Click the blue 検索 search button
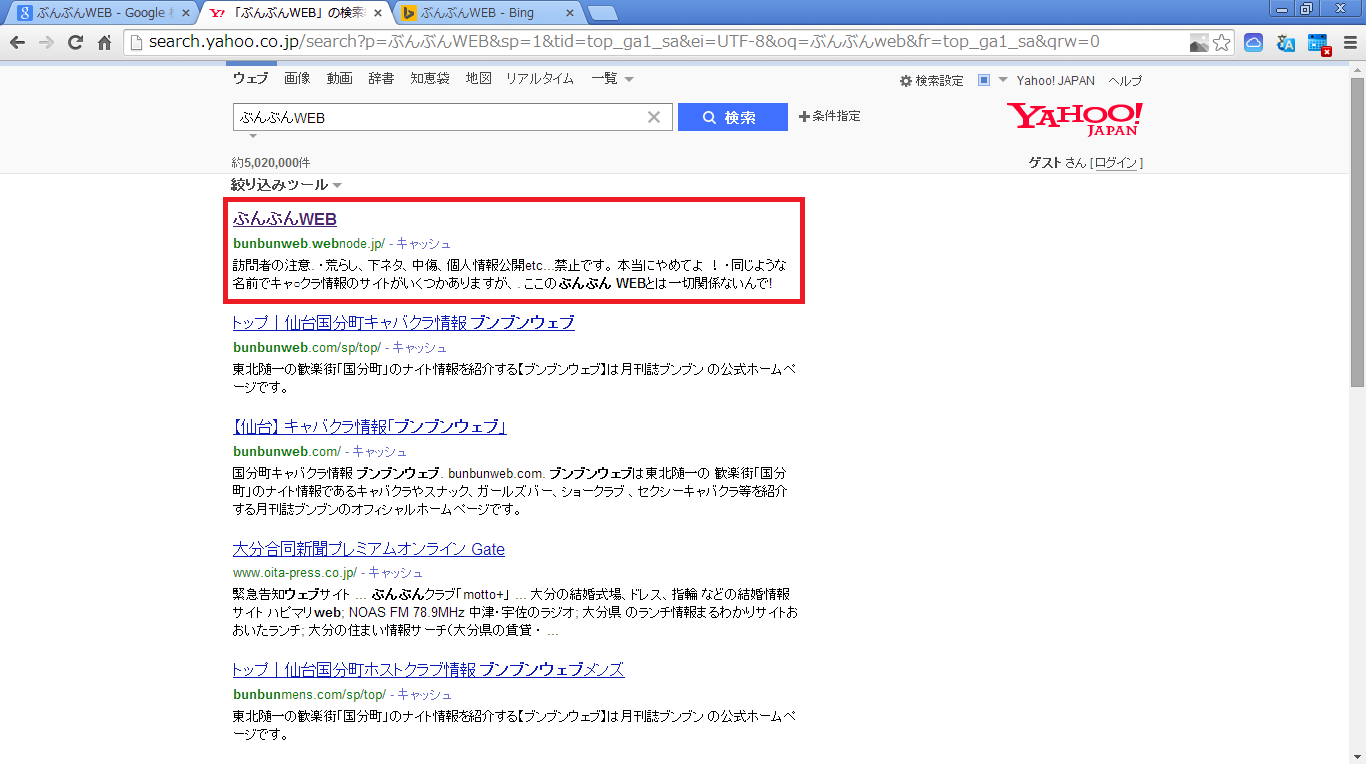Screen dimensions: 1368x764 (x=733, y=117)
